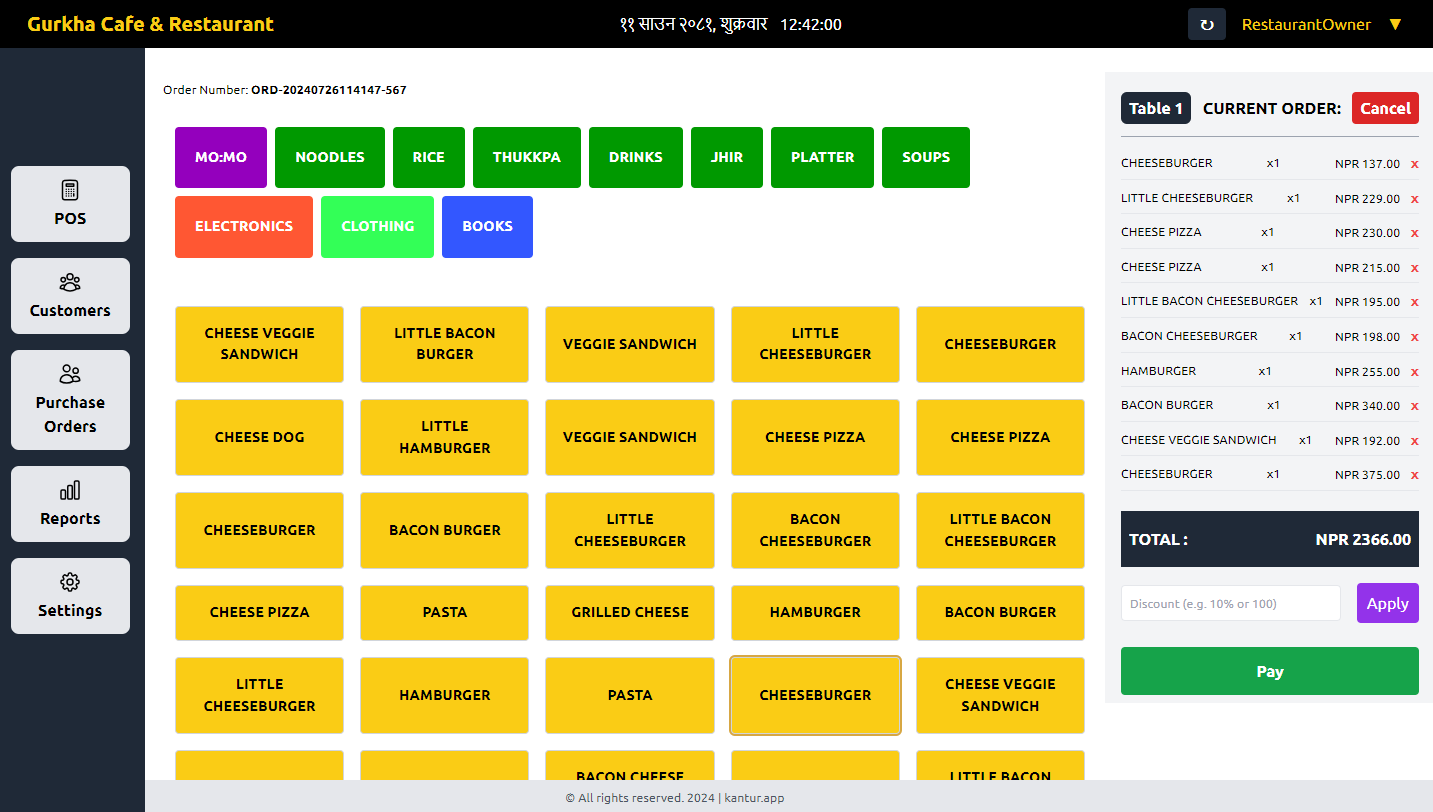Select the RestaurantOwner username
The height and width of the screenshot is (812, 1433).
(1306, 24)
